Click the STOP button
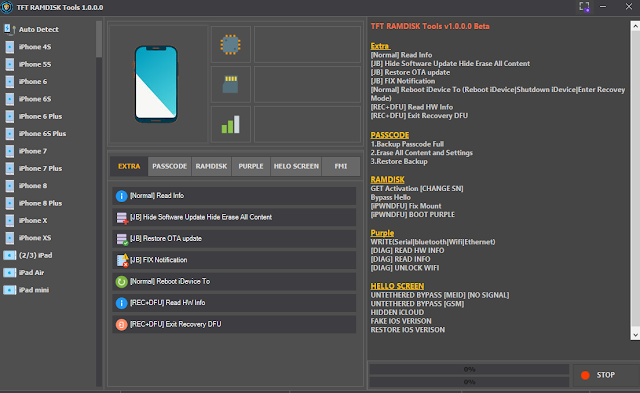This screenshot has width=640, height=393. coord(606,375)
